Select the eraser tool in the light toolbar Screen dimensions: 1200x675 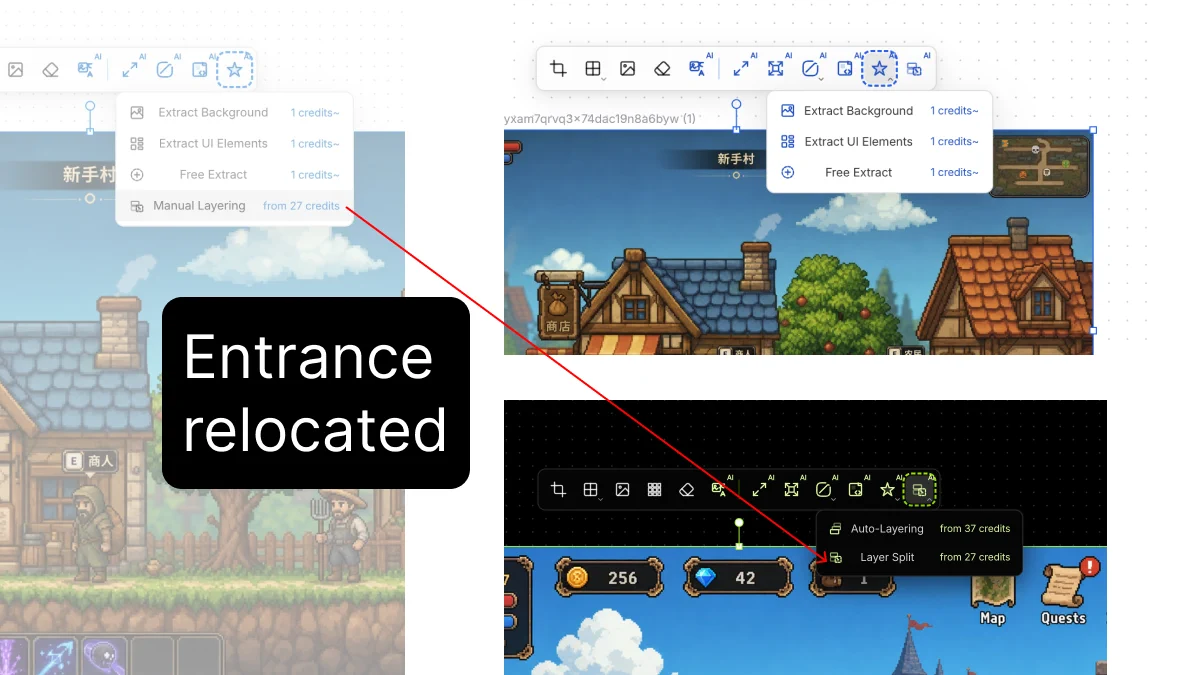(662, 69)
